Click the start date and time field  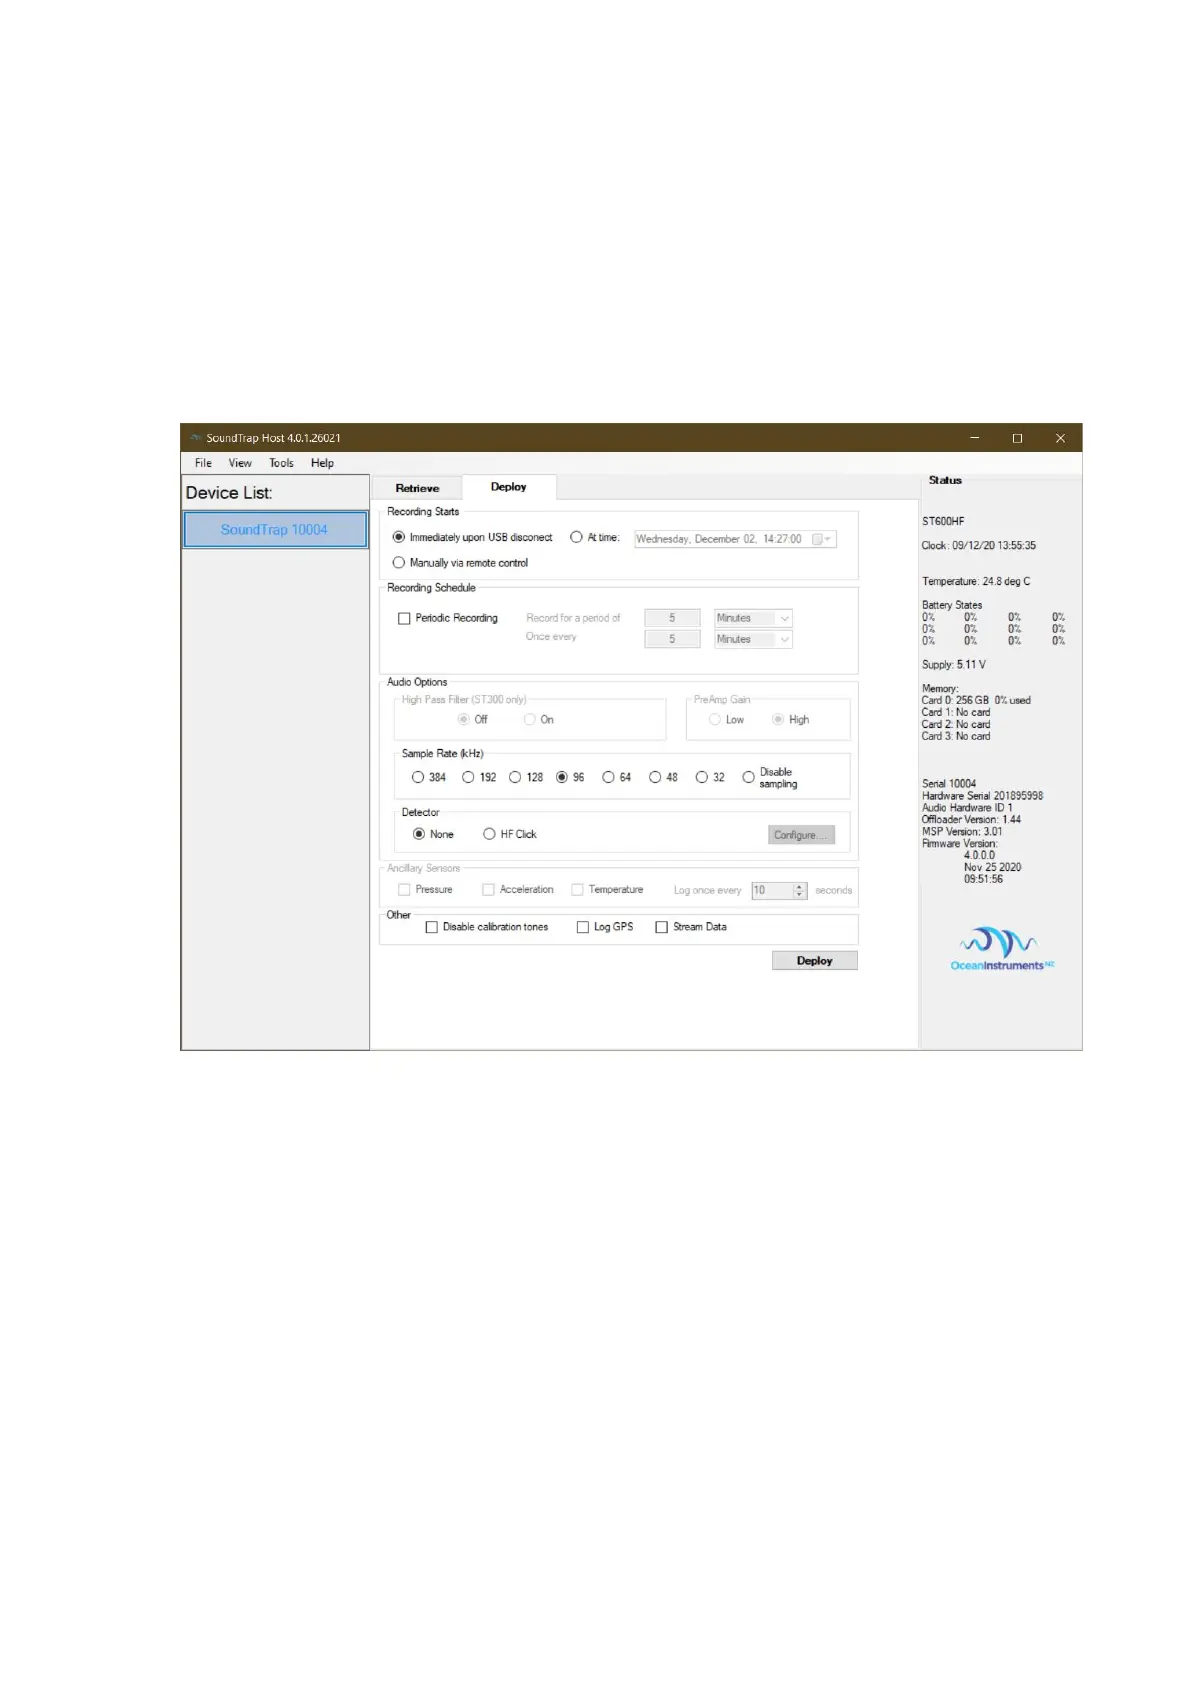tap(735, 539)
